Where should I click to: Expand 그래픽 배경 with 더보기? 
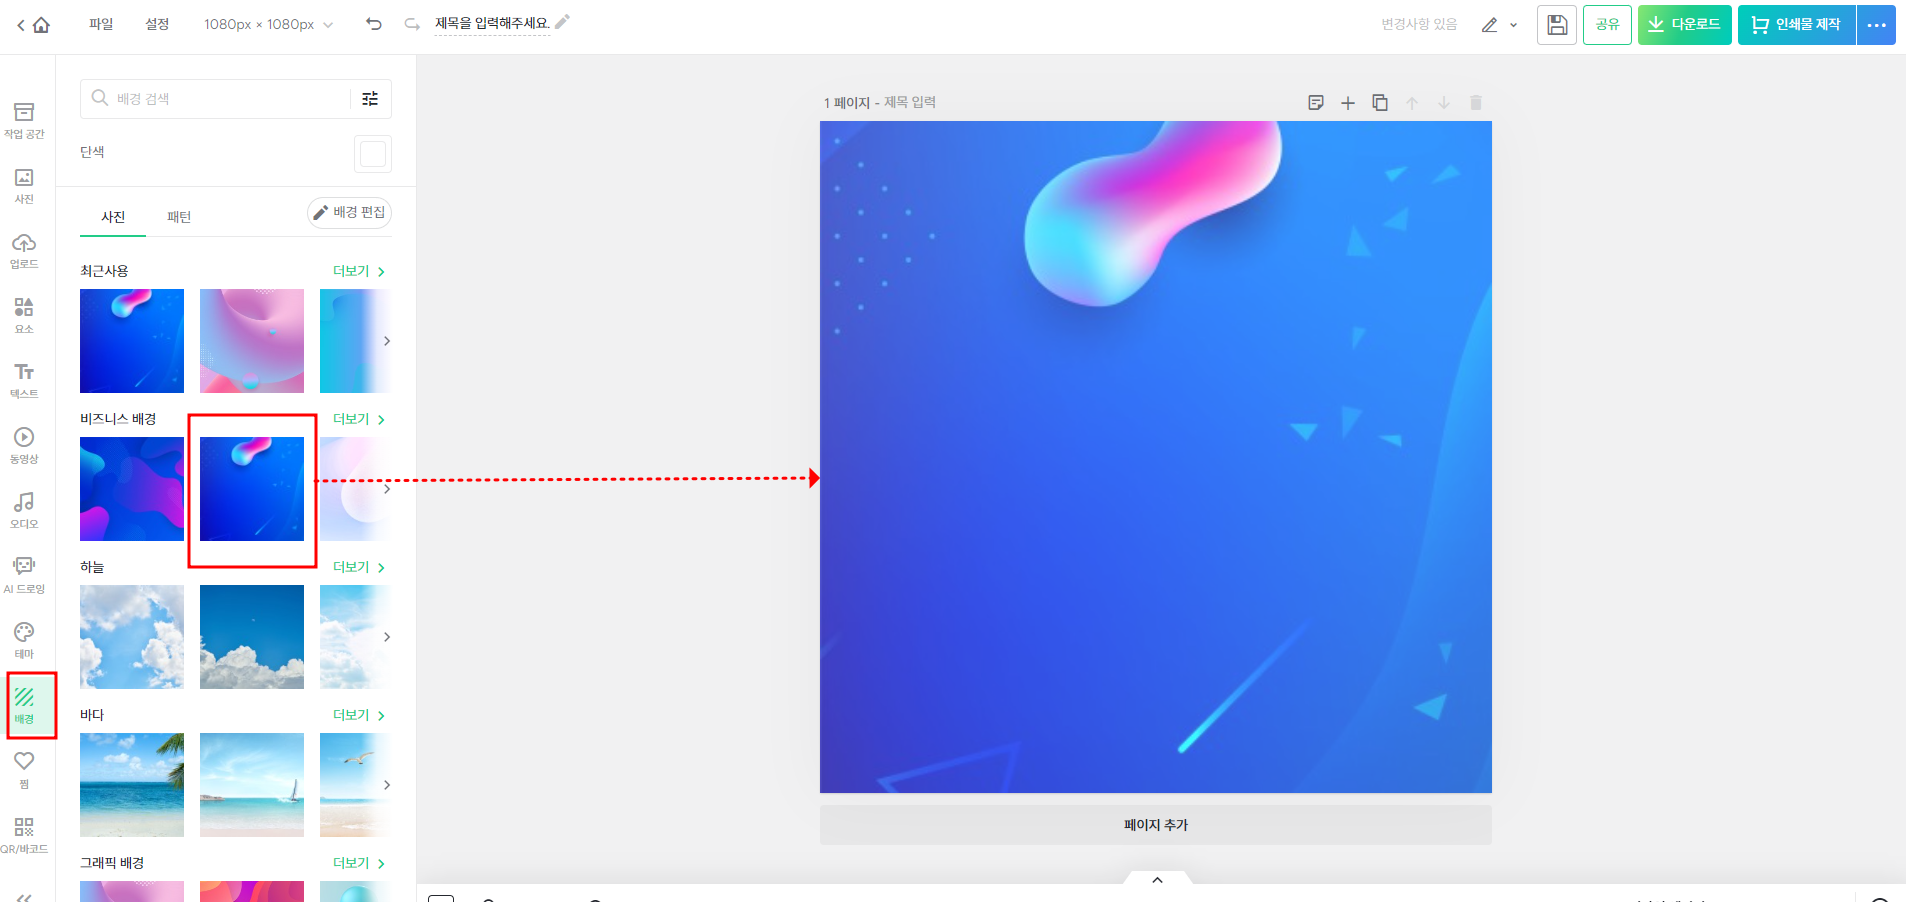tap(359, 863)
